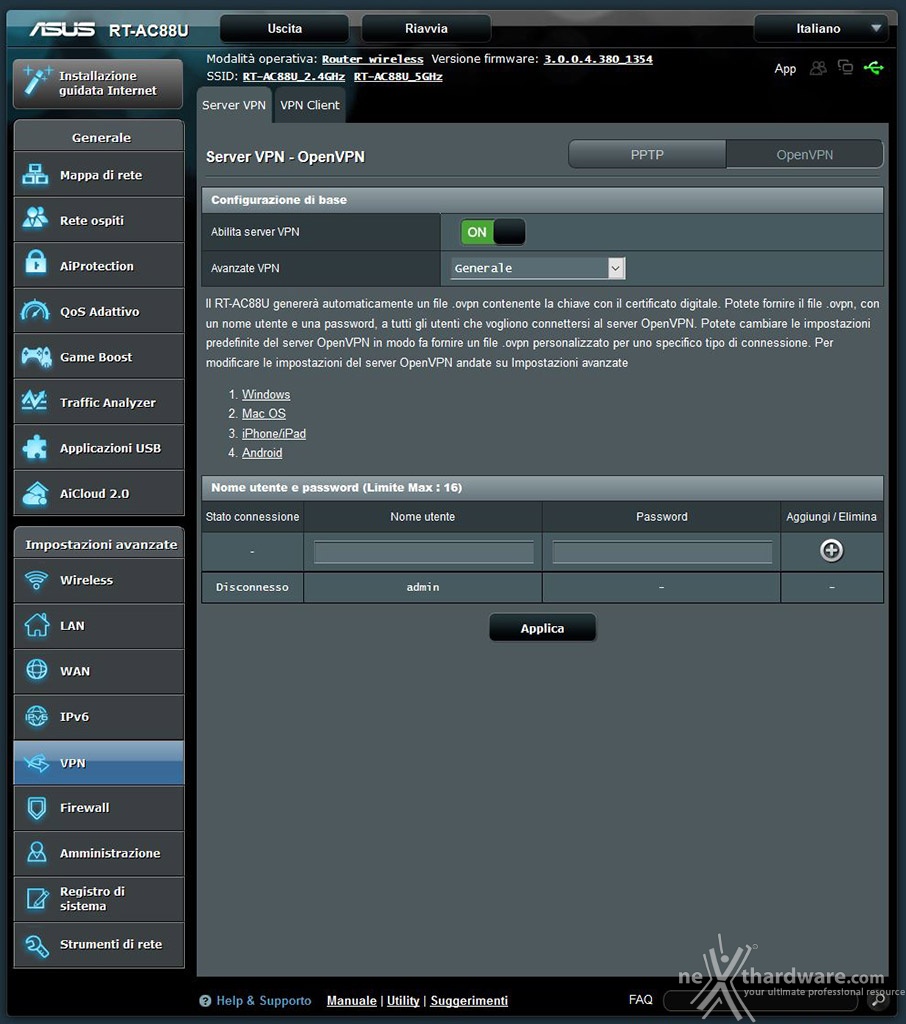Open the Avanzate VPN dropdown
906x1024 pixels.
pyautogui.click(x=538, y=268)
